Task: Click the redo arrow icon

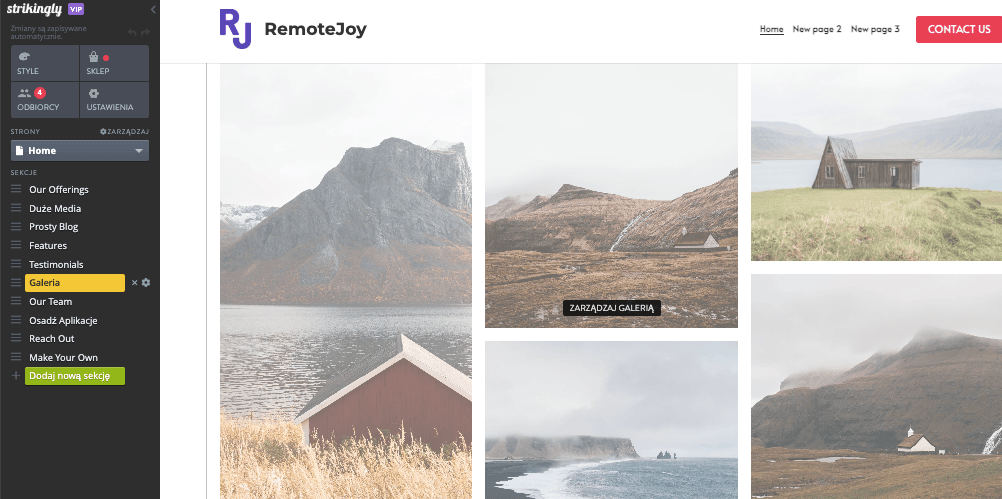Action: point(145,33)
